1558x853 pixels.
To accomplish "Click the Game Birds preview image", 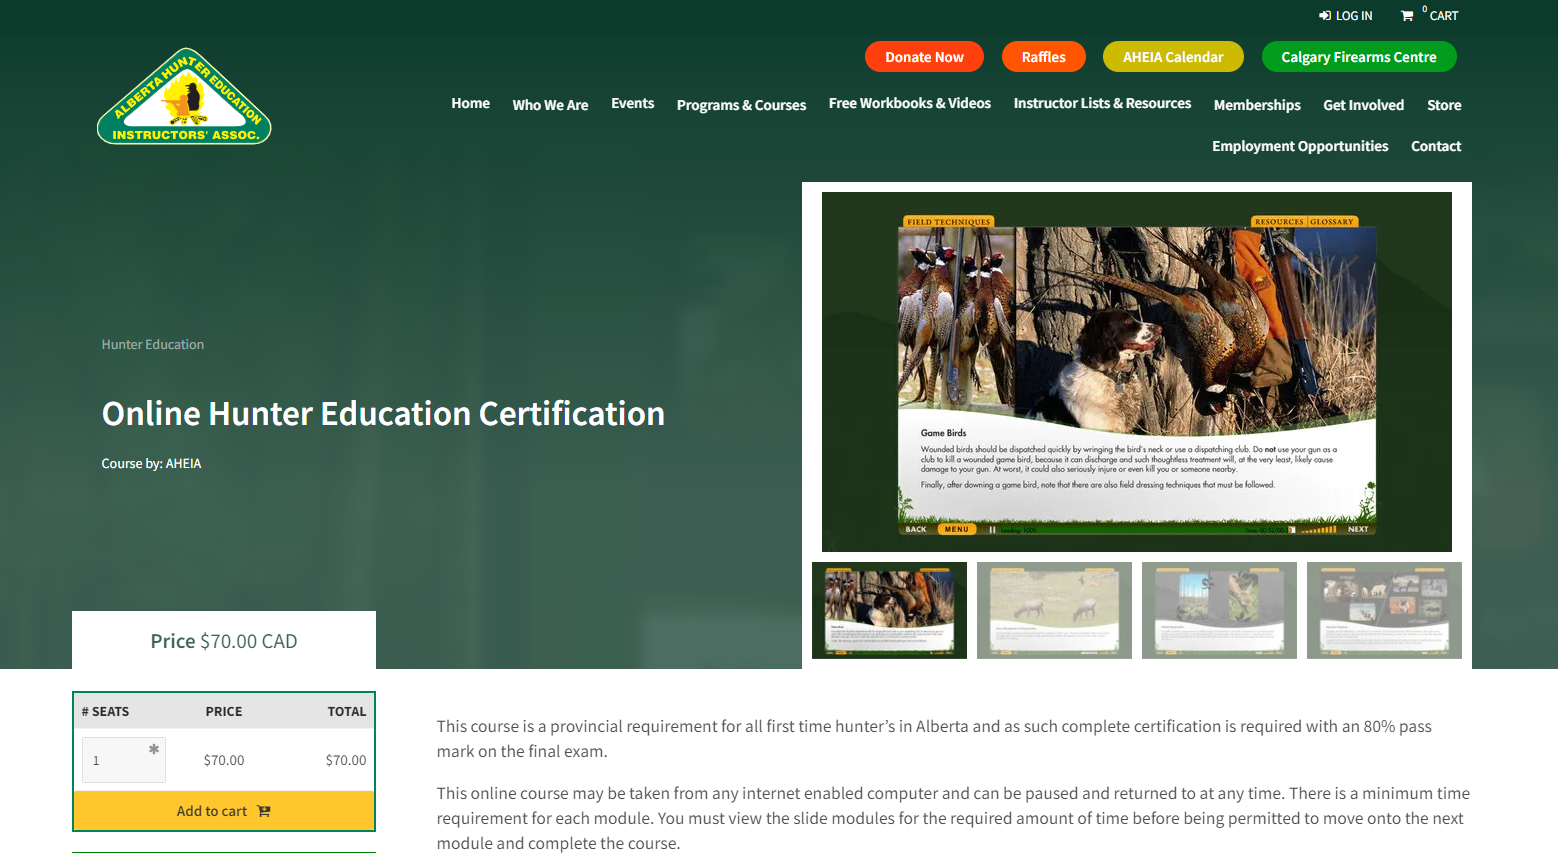I will tap(1135, 370).
